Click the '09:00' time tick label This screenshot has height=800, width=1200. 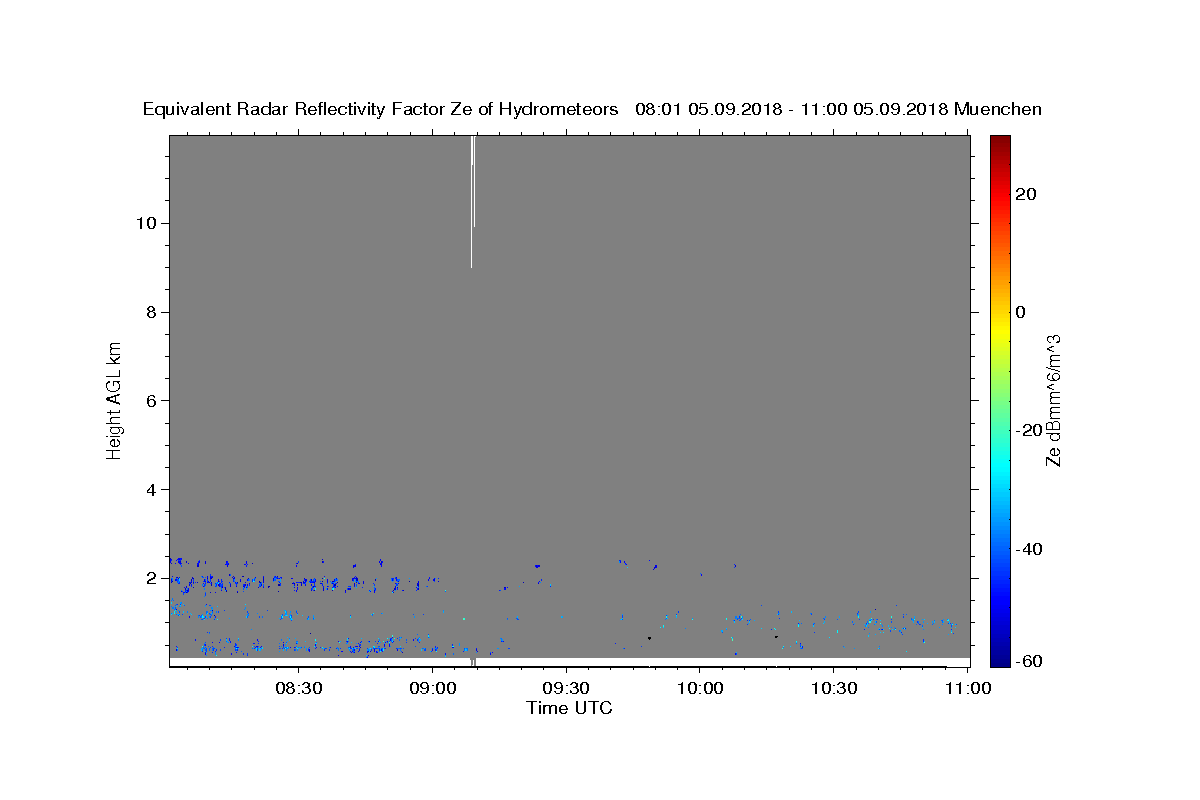pos(433,688)
